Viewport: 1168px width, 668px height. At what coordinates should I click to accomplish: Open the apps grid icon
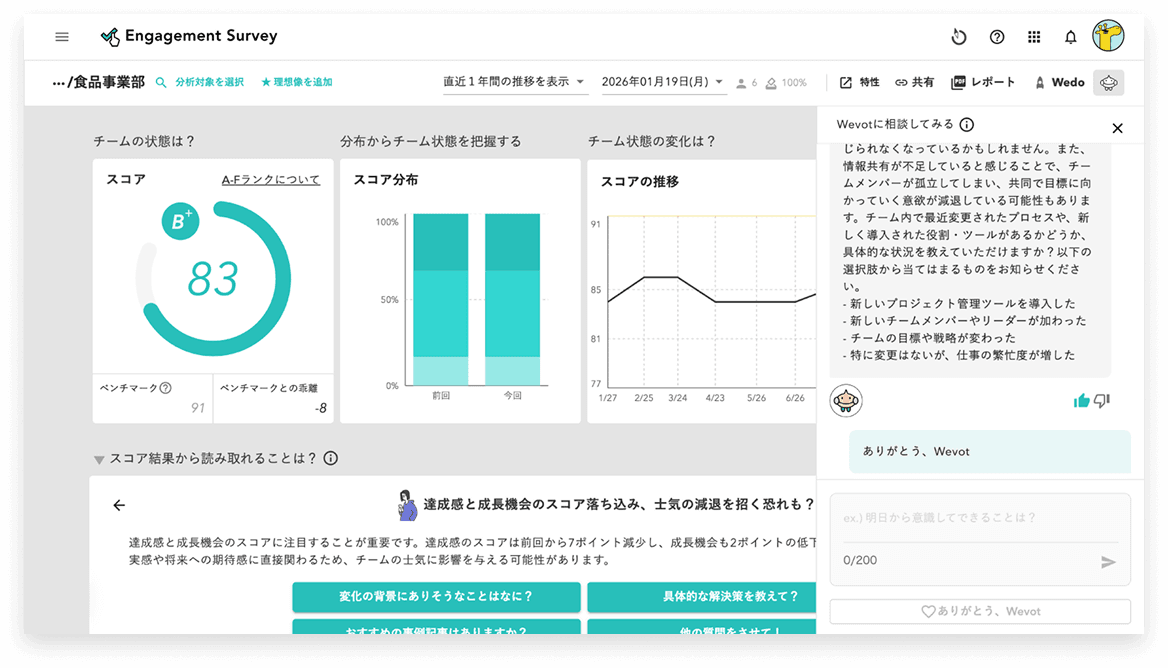pyautogui.click(x=1034, y=36)
